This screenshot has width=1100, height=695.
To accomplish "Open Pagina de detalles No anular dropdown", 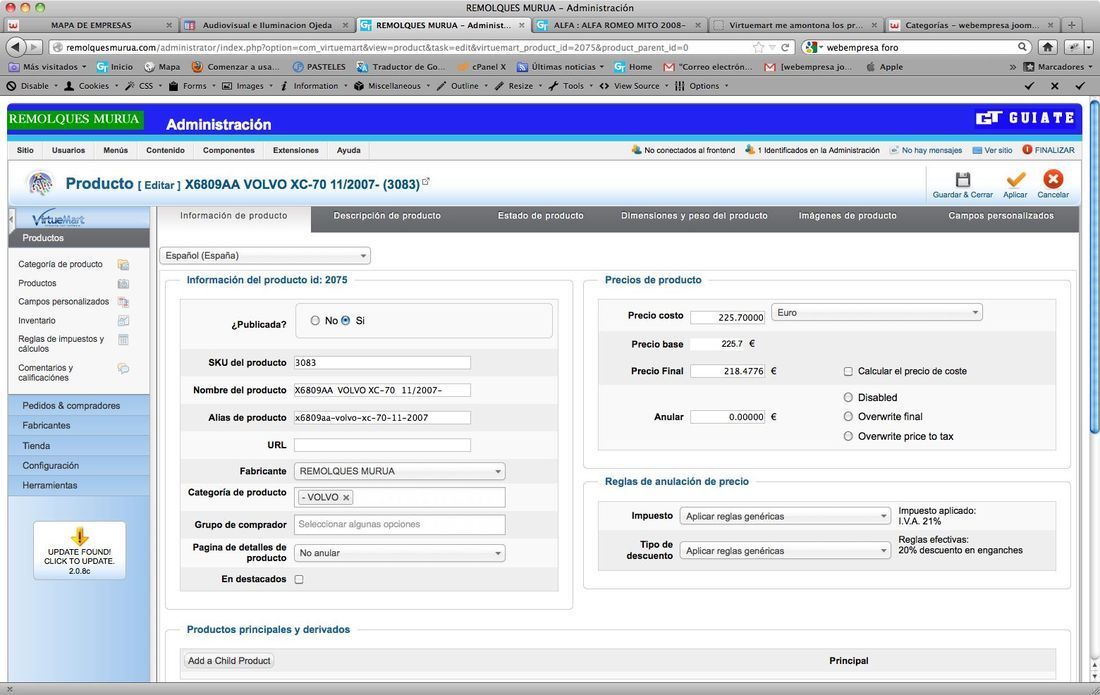I will [399, 553].
